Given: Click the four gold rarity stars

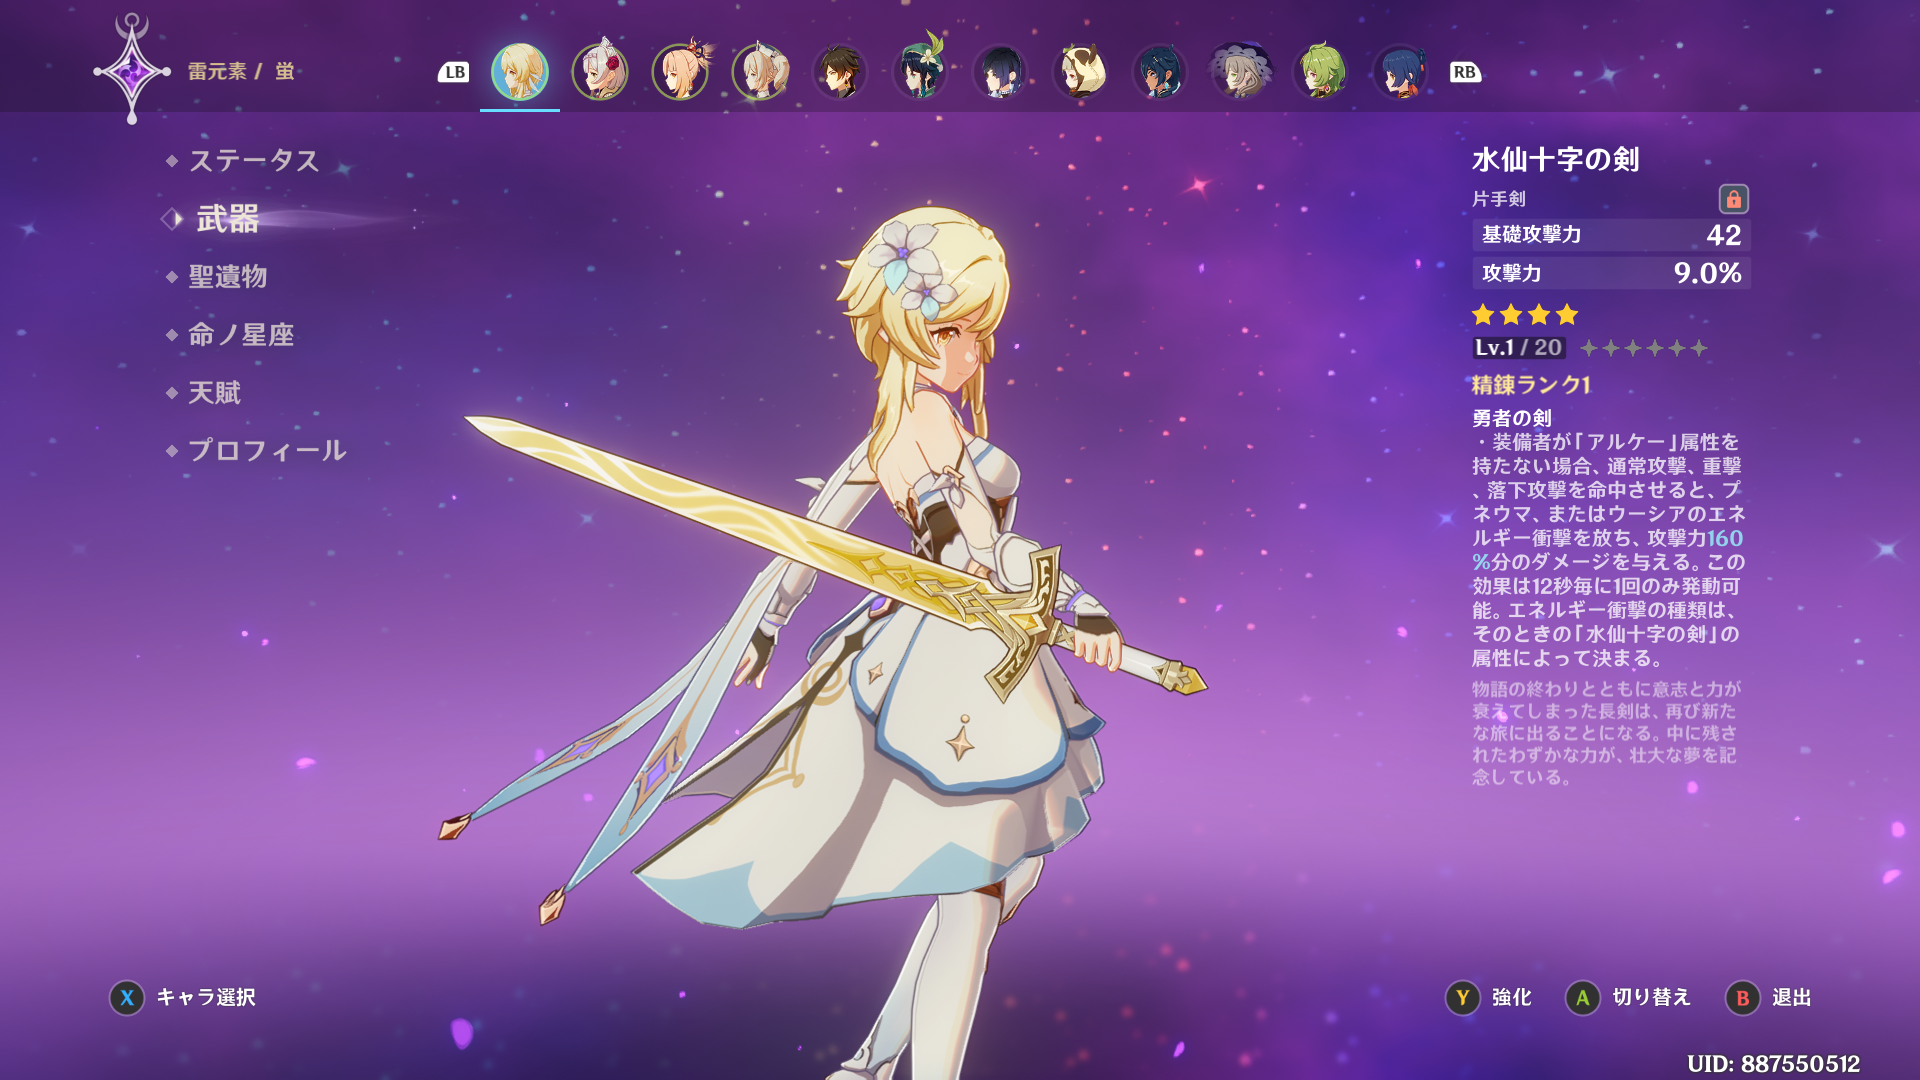Looking at the screenshot, I should pos(1525,315).
